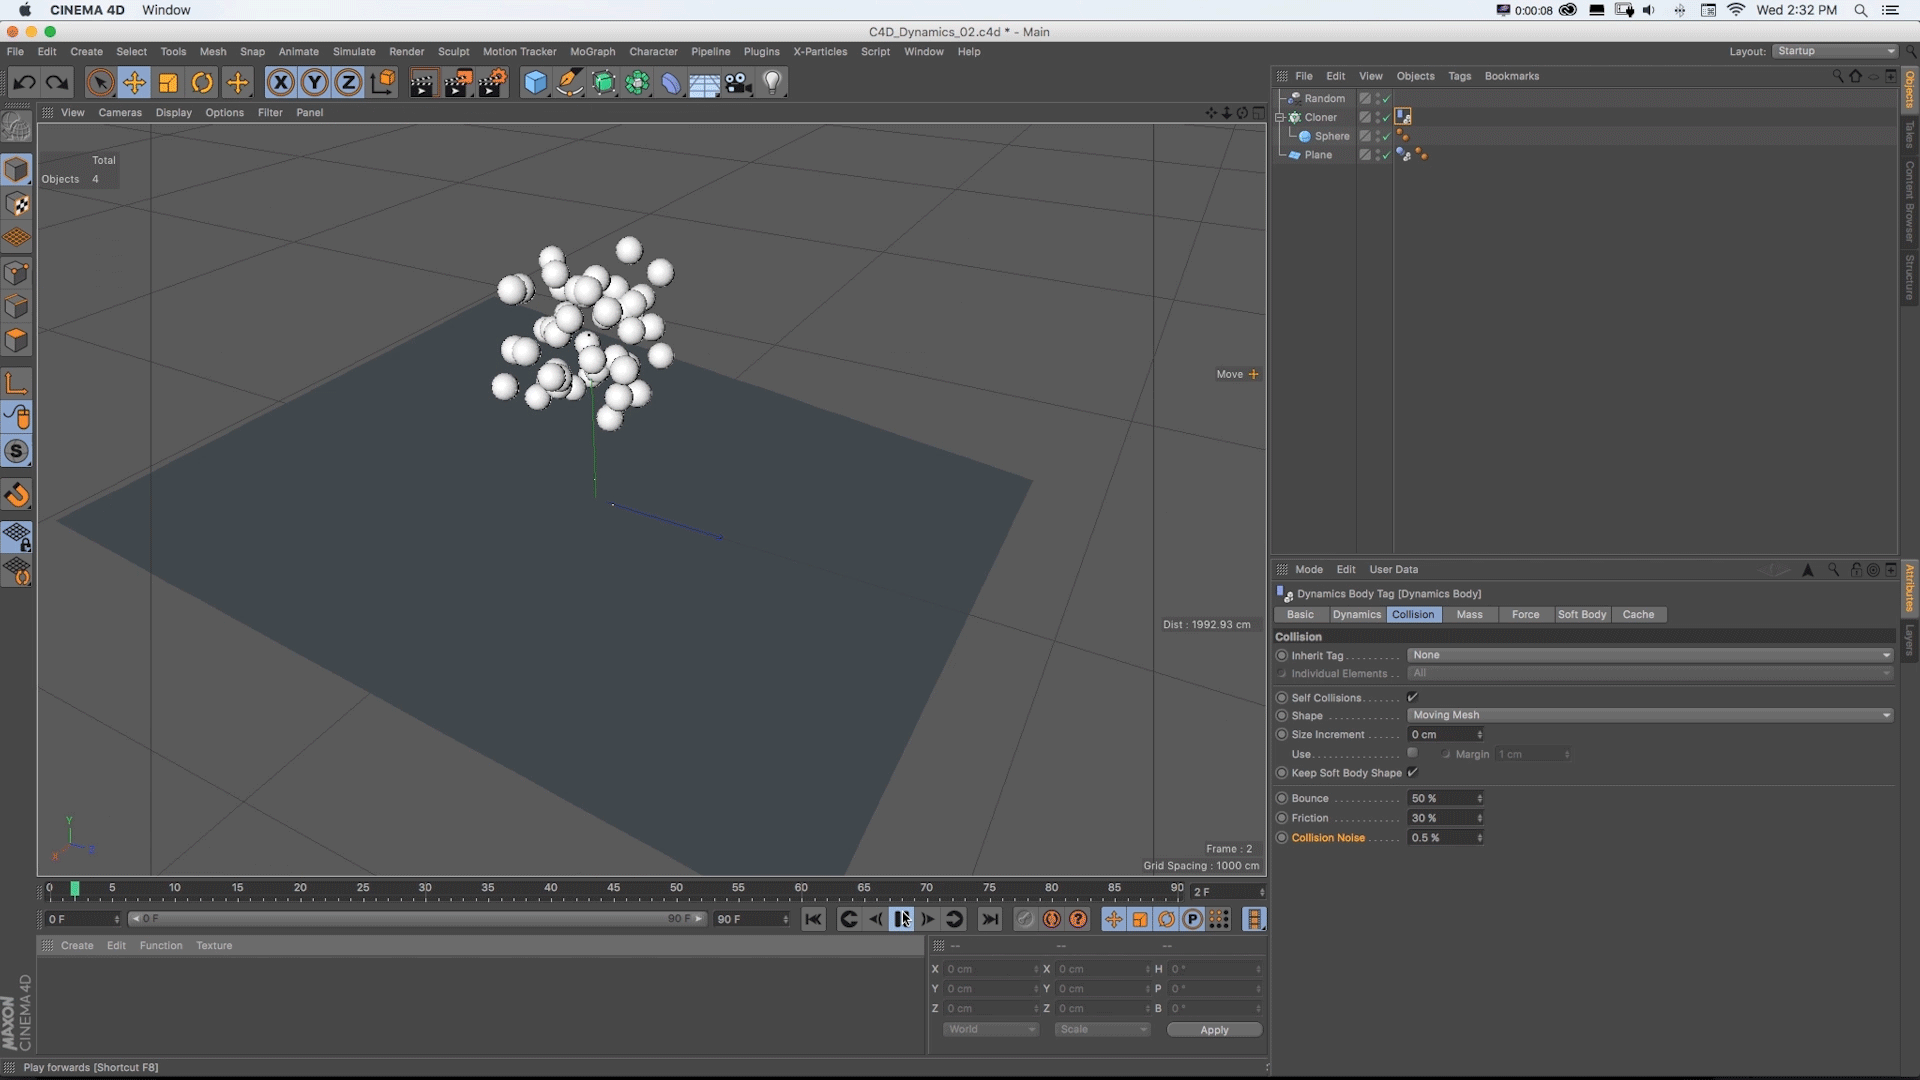Screen dimensions: 1920x1080
Task: Add a Cube primitive object
Action: pyautogui.click(x=535, y=83)
